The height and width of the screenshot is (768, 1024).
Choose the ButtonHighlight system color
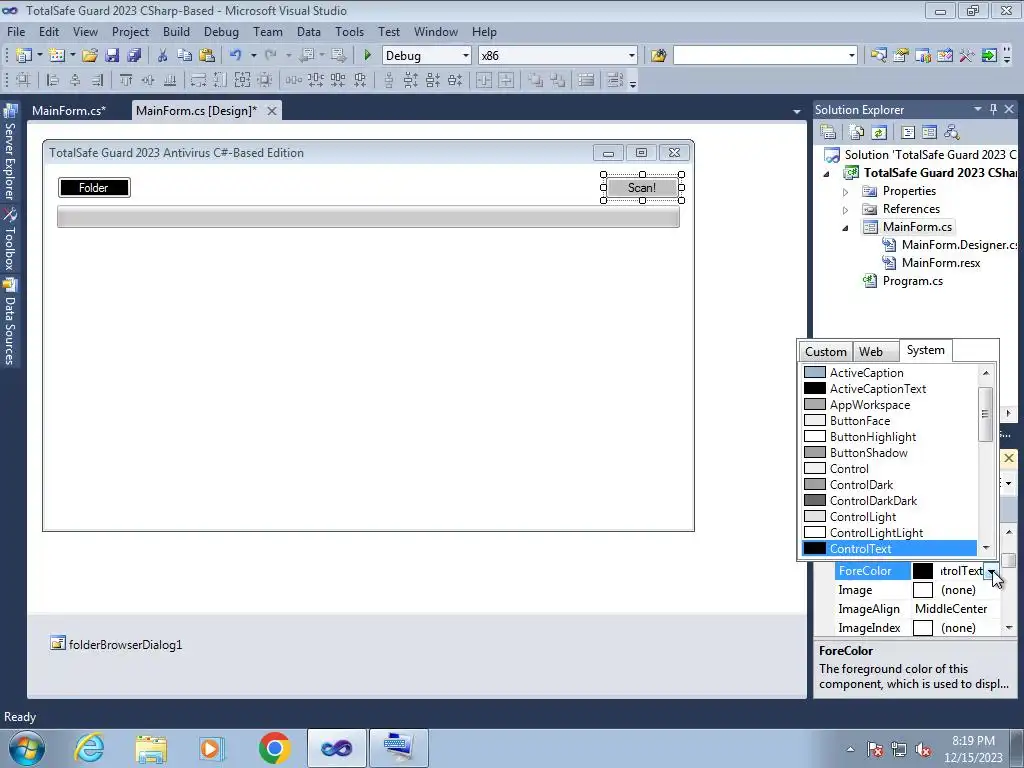point(889,437)
